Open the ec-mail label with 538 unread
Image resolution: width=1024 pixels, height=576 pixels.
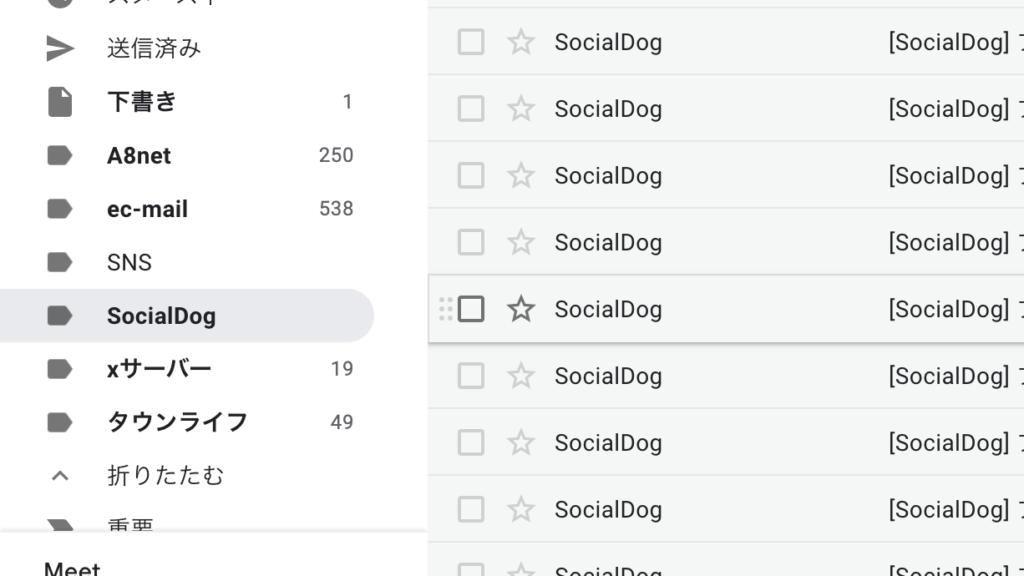point(187,209)
